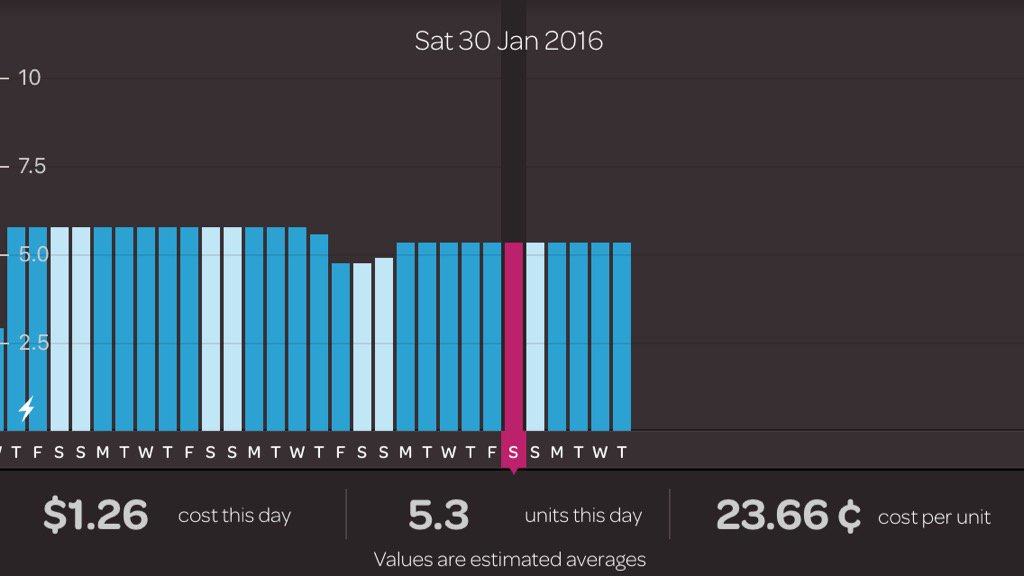Click the Values are estimated averages note
This screenshot has height=576, width=1024.
click(510, 559)
